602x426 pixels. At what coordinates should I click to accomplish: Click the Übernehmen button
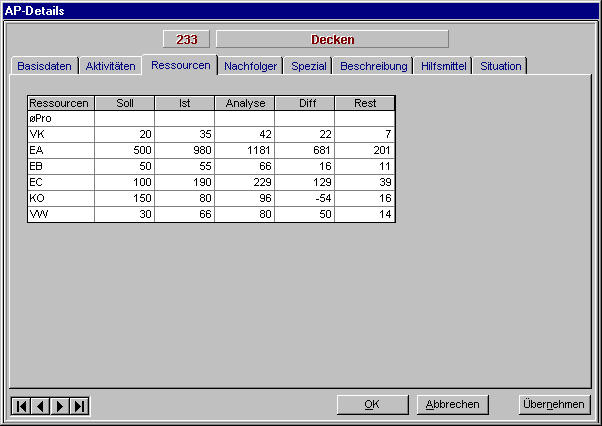(552, 404)
